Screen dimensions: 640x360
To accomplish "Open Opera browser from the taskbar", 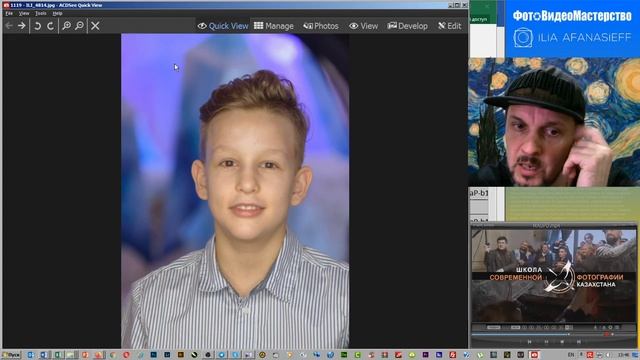I will tap(126, 355).
